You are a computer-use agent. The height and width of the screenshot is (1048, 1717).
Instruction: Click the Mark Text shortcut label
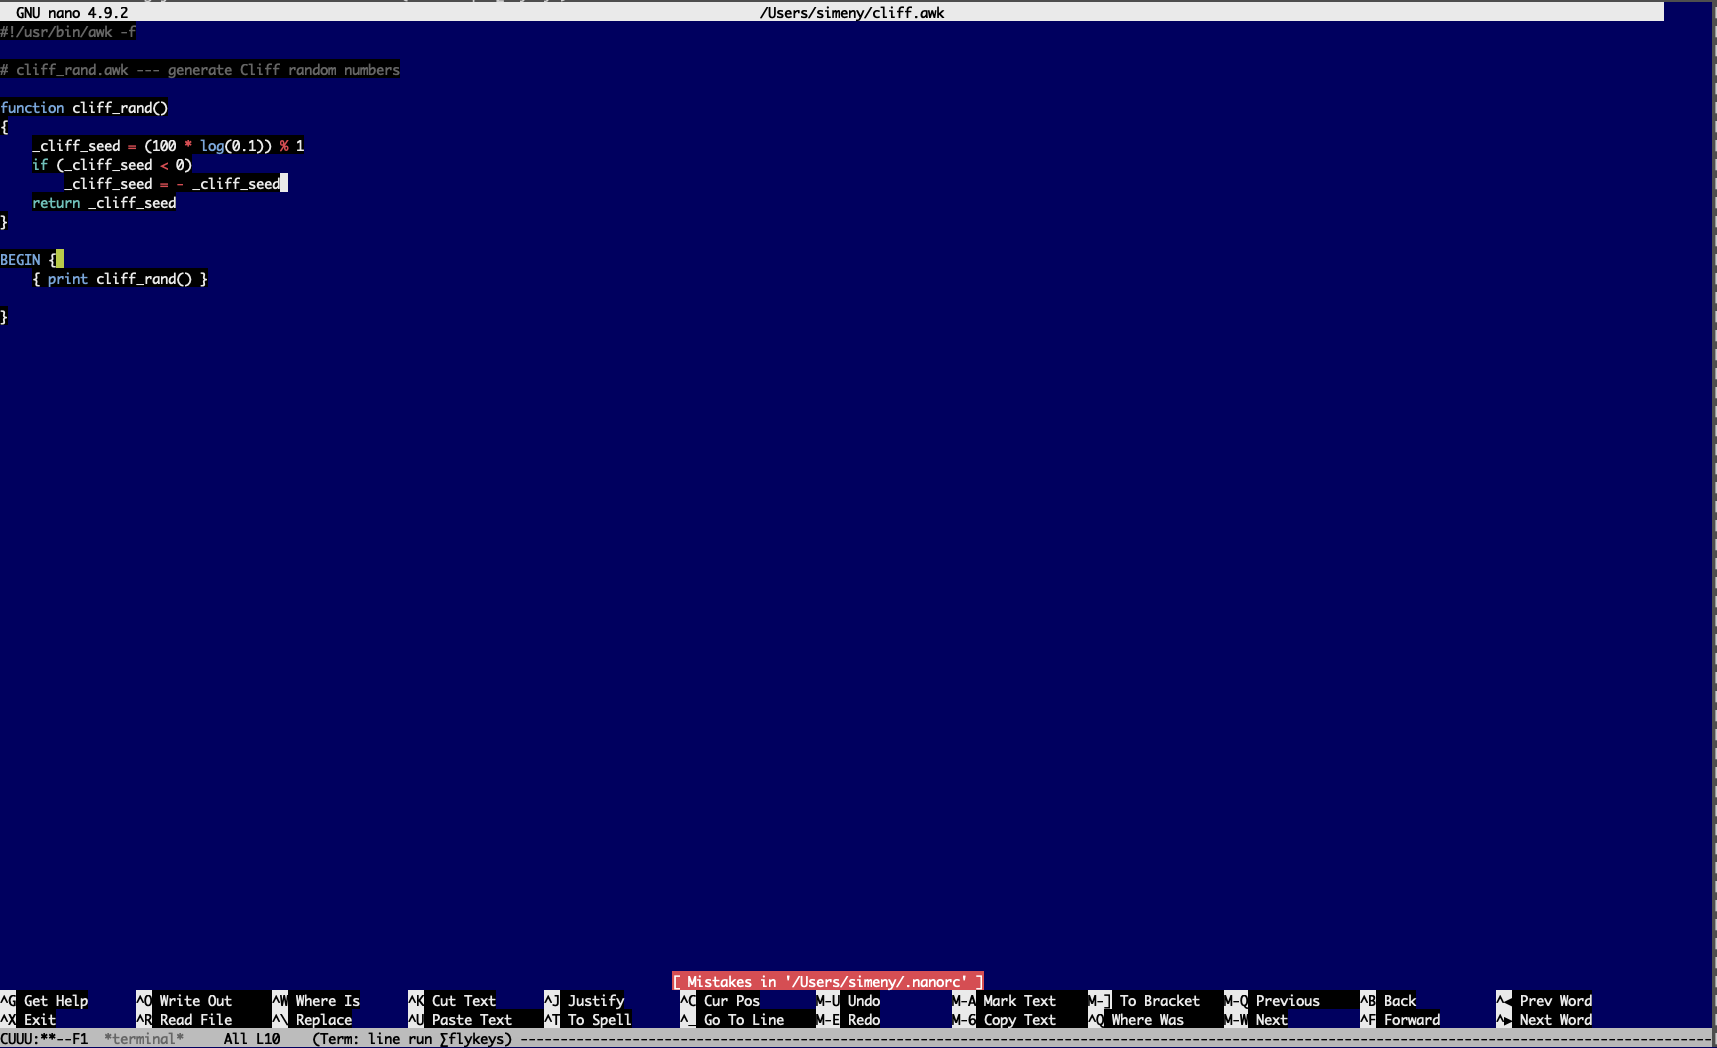(1020, 1001)
